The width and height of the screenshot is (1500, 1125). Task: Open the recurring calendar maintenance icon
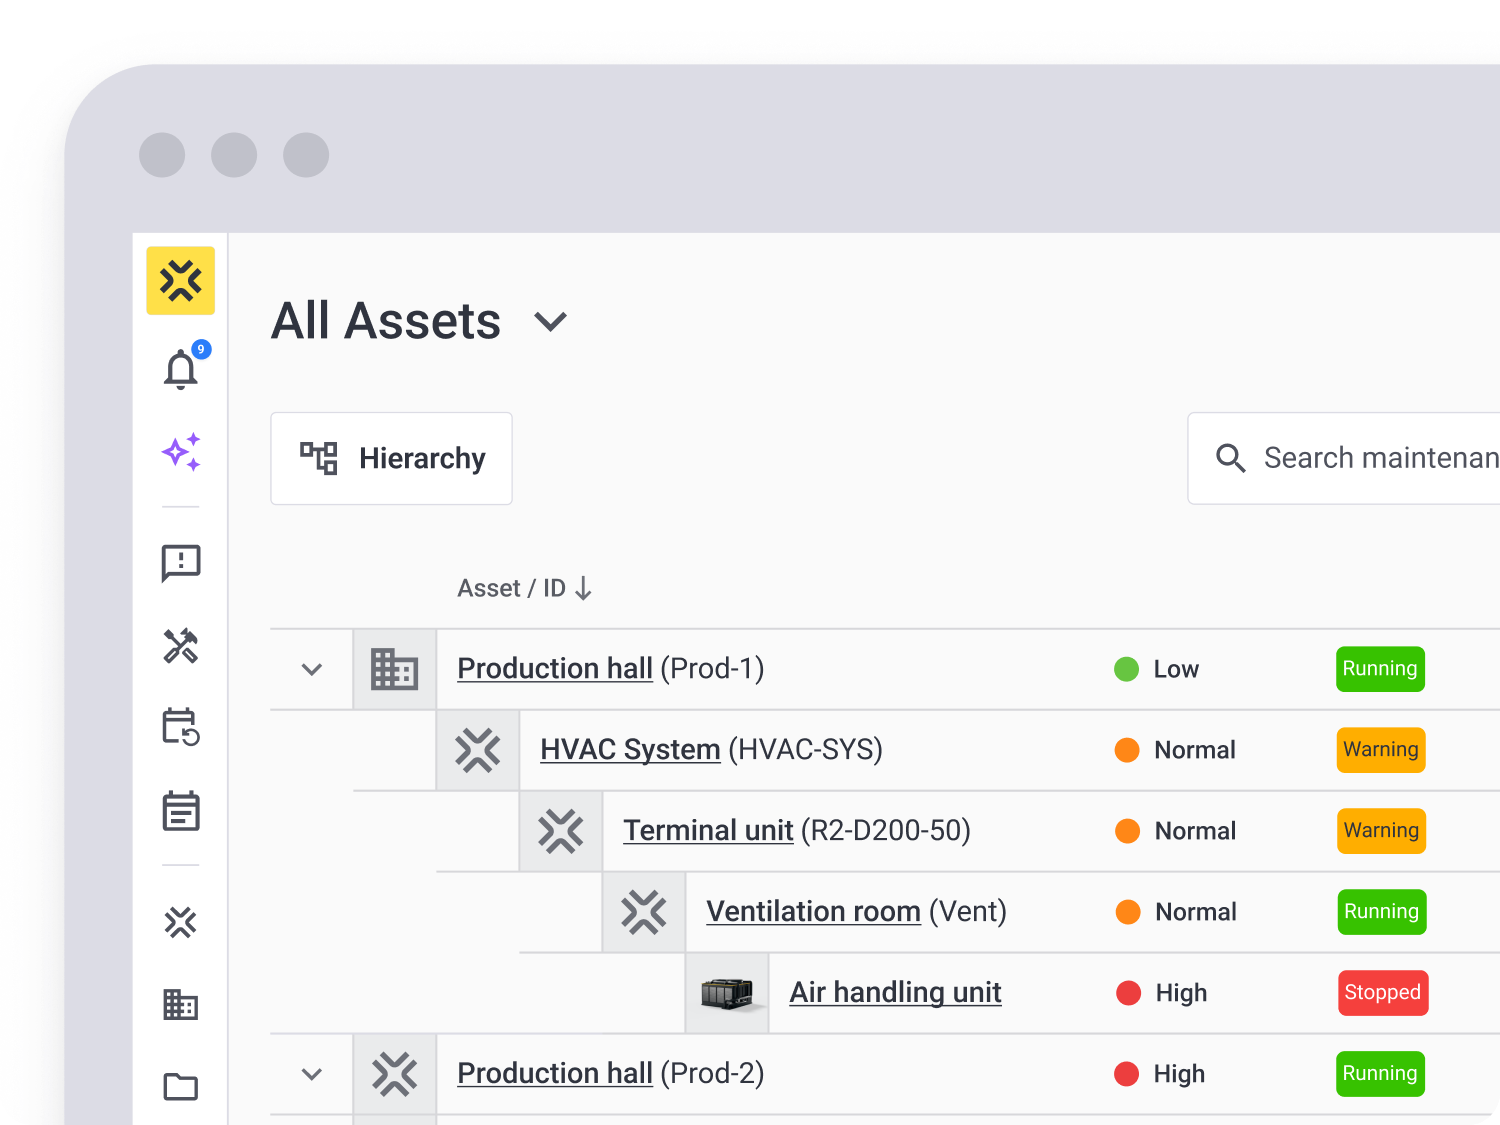point(181,727)
